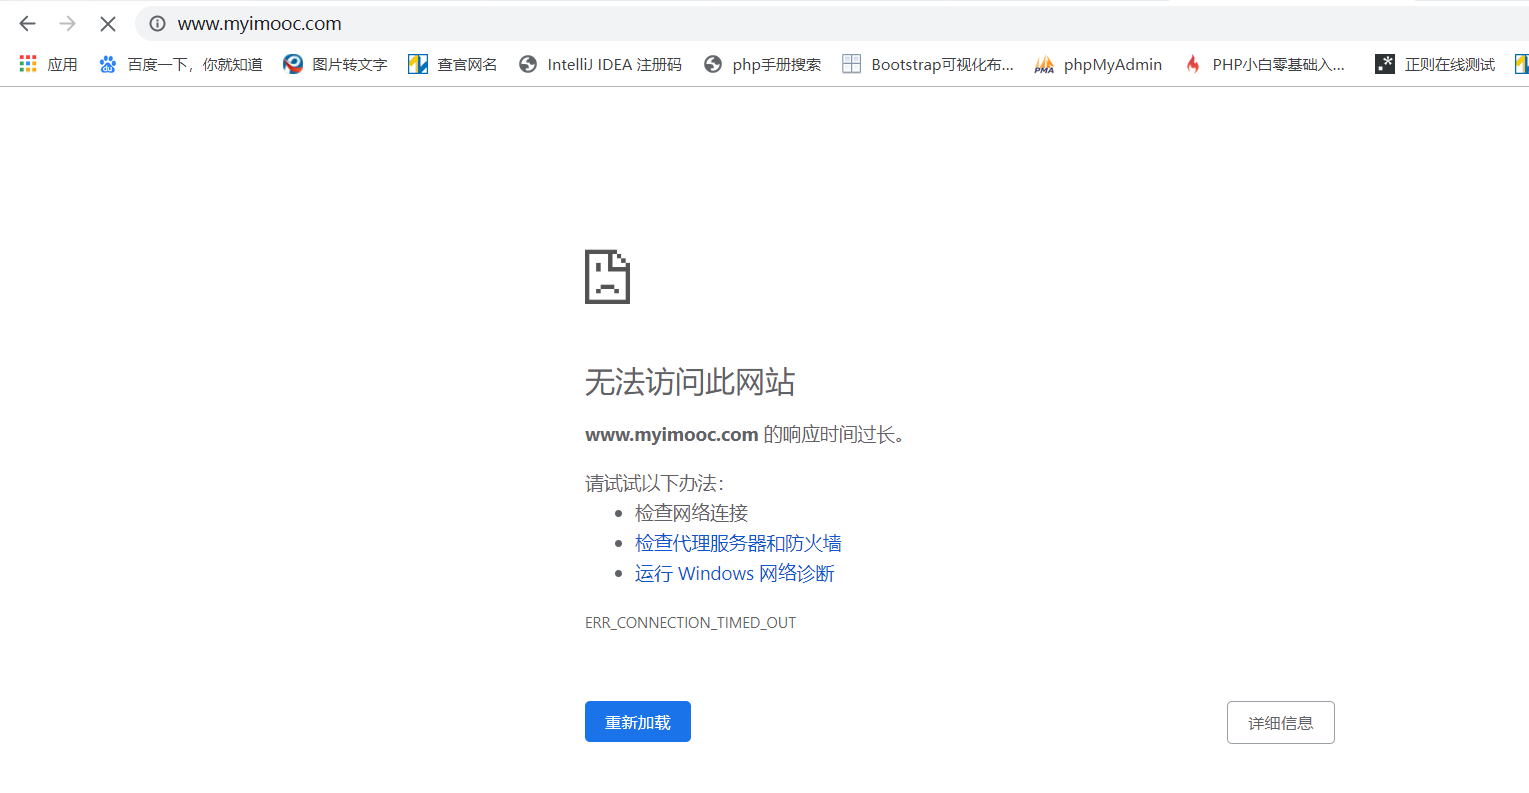The height and width of the screenshot is (793, 1529).
Task: Go back to the previous page
Action: tap(27, 23)
